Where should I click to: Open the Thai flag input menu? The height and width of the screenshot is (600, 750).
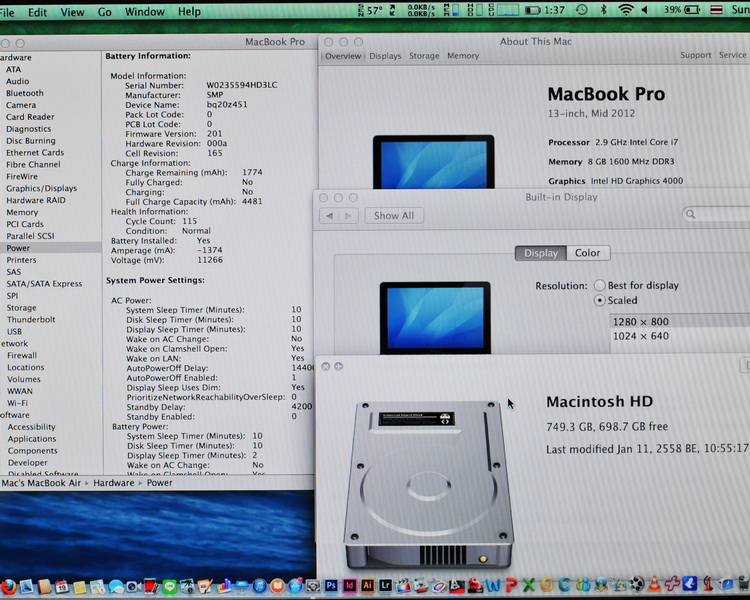coord(716,10)
